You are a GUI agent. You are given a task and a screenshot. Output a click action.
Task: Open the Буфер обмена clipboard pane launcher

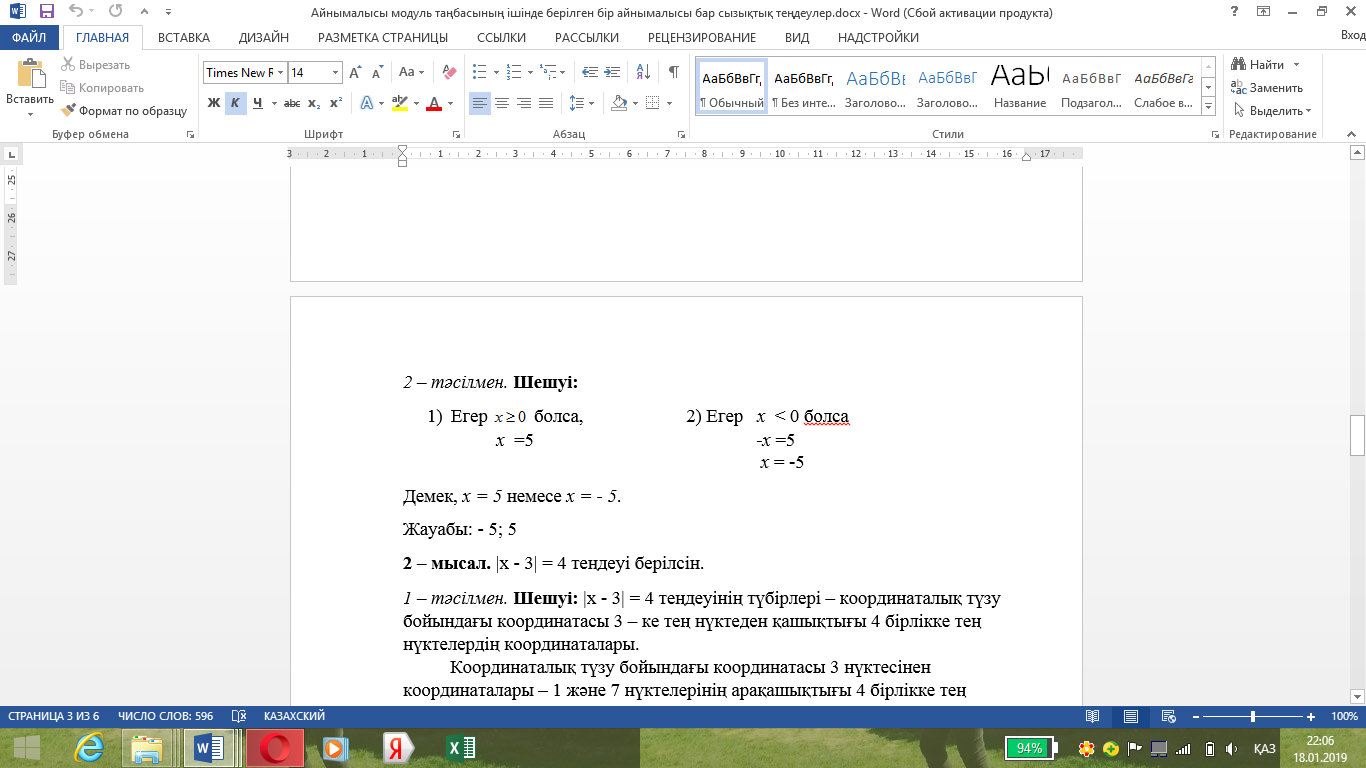coord(190,134)
